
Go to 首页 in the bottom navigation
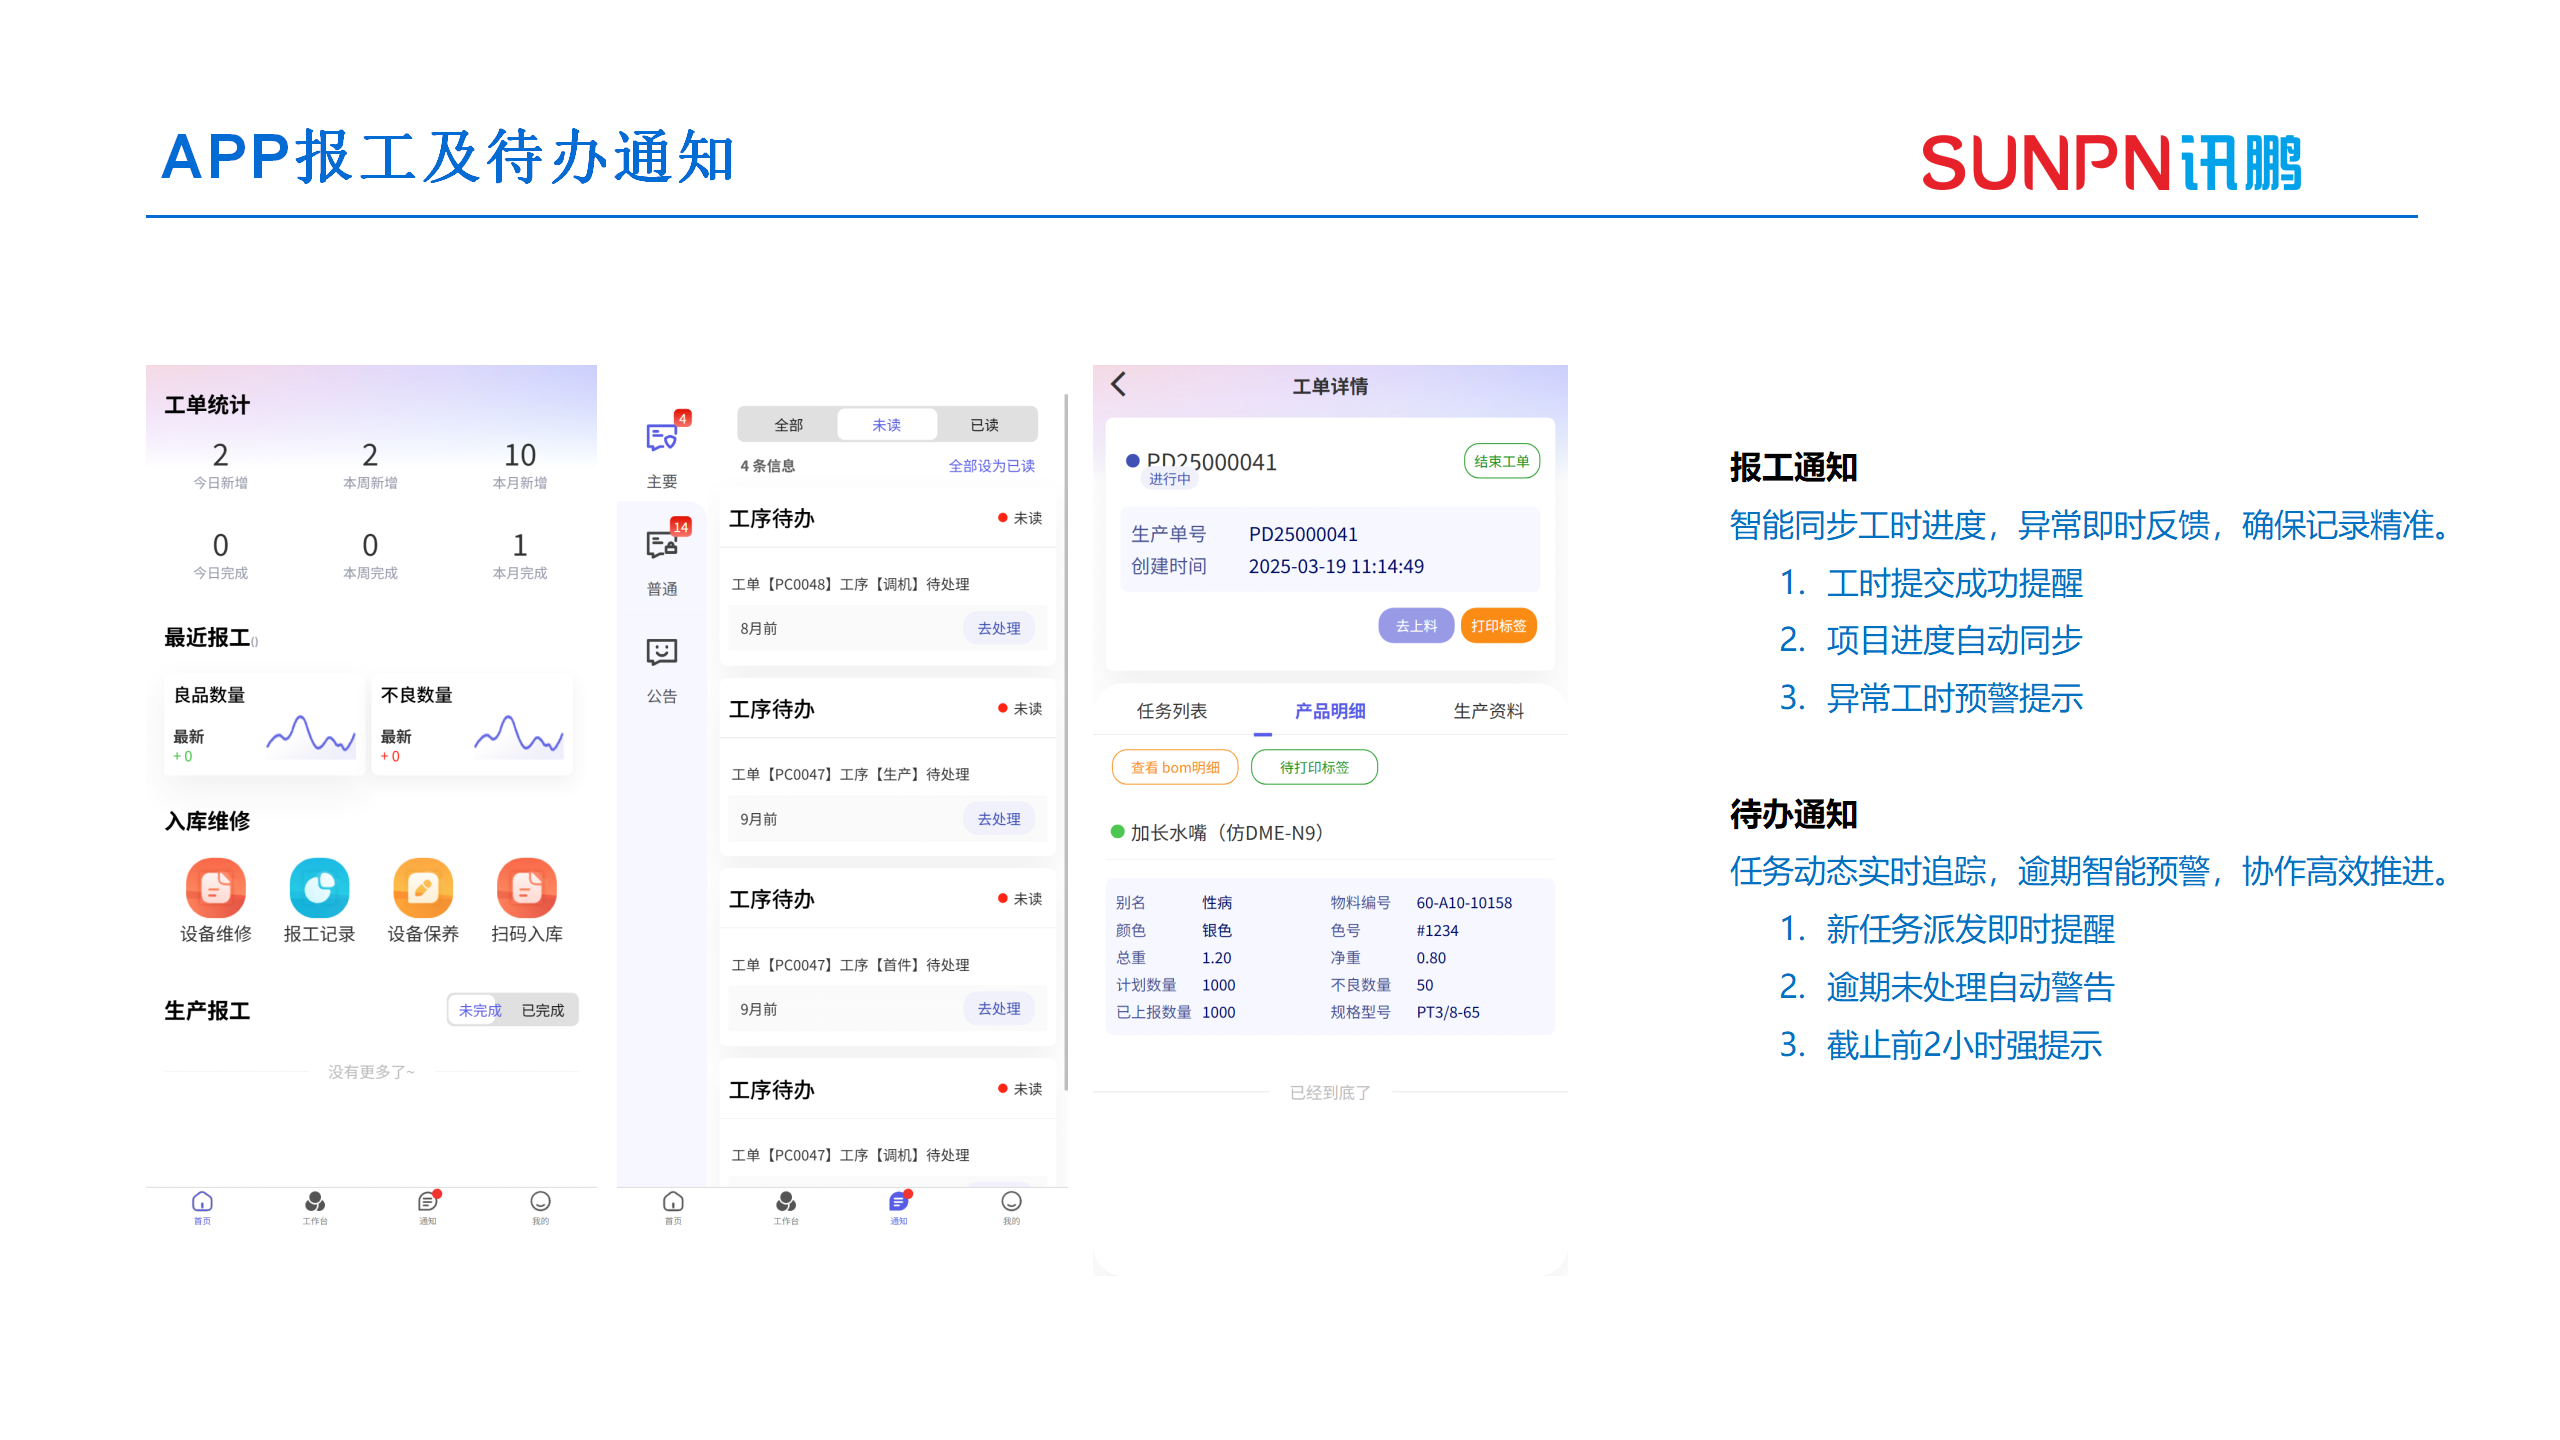pyautogui.click(x=201, y=1208)
